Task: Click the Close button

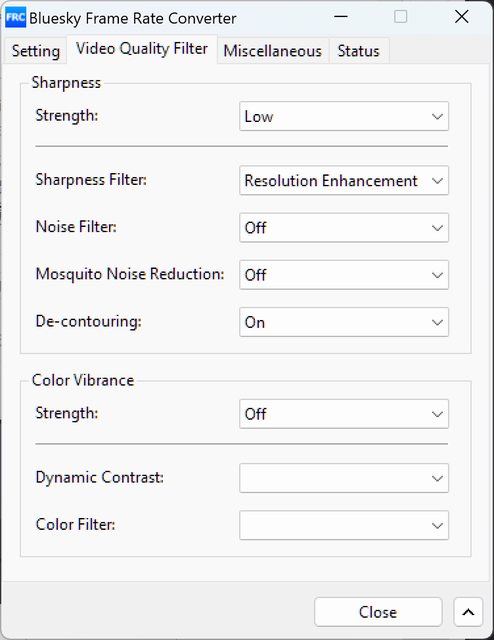Action: tap(378, 612)
